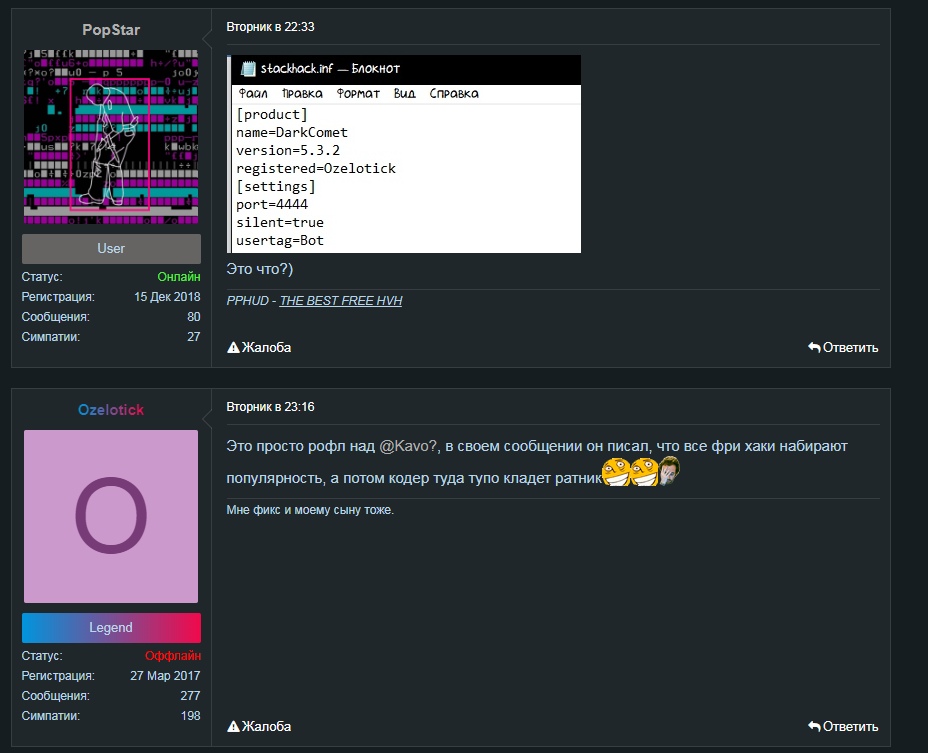Open the 'Вторник в 22:33' post timestamp

point(270,27)
